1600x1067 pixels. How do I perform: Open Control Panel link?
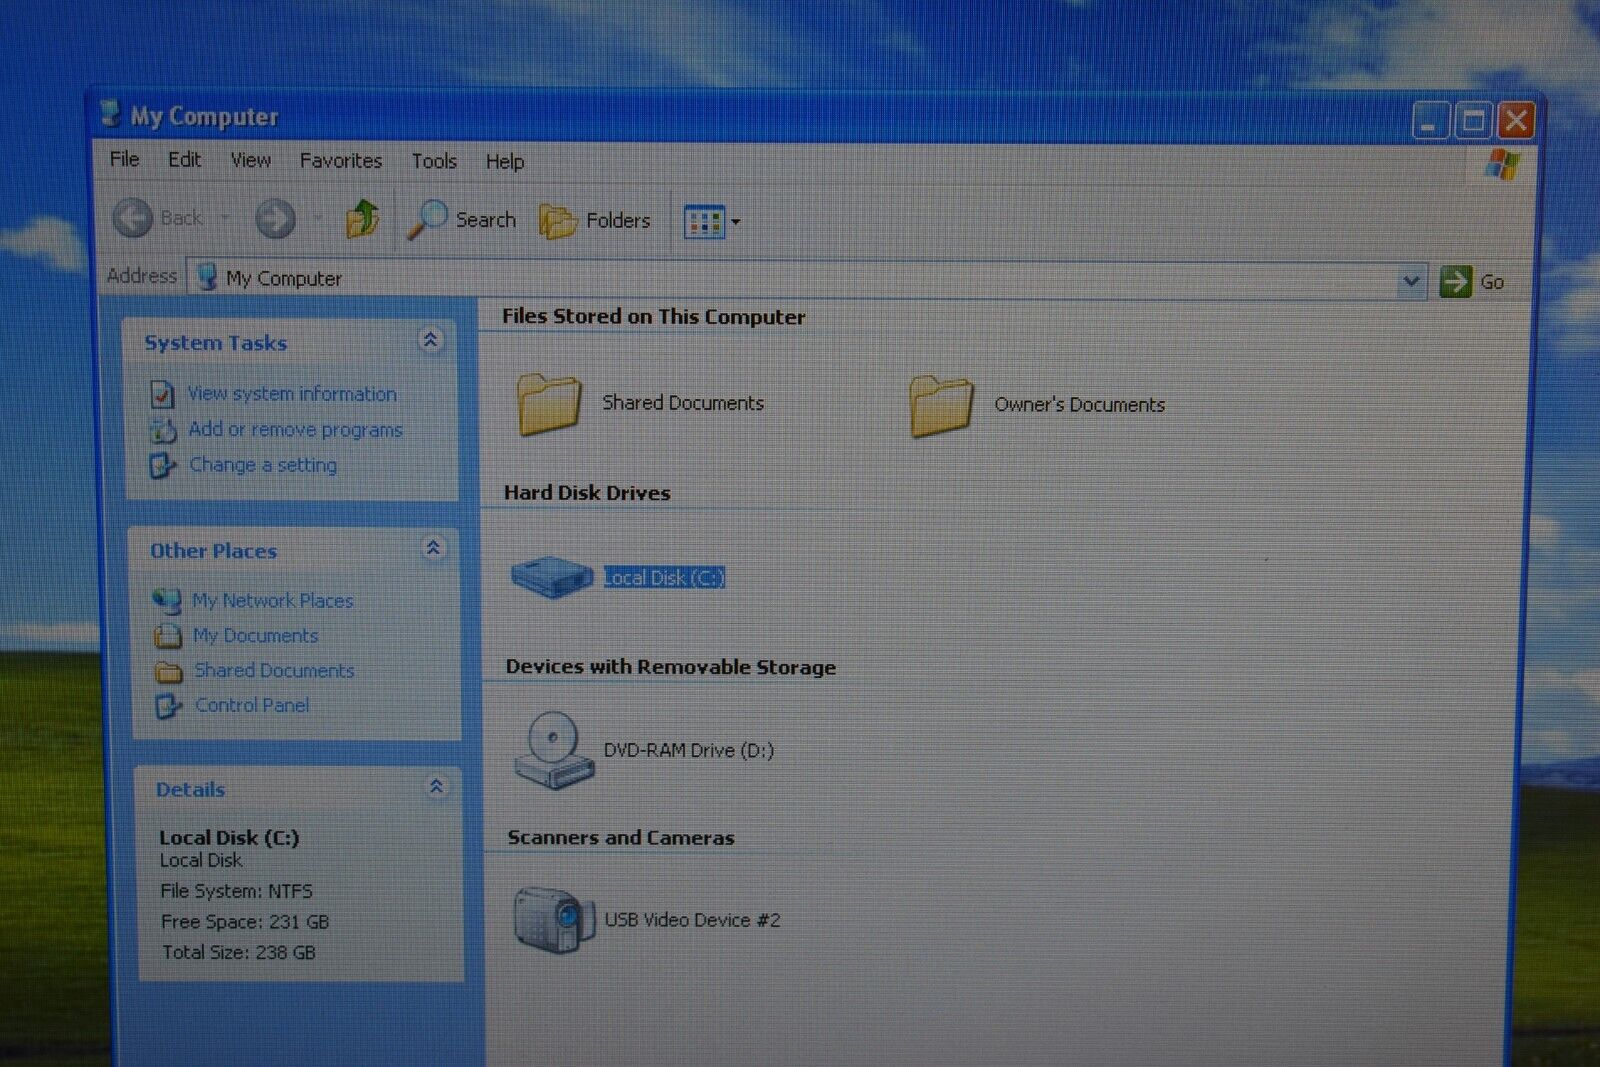(252, 705)
